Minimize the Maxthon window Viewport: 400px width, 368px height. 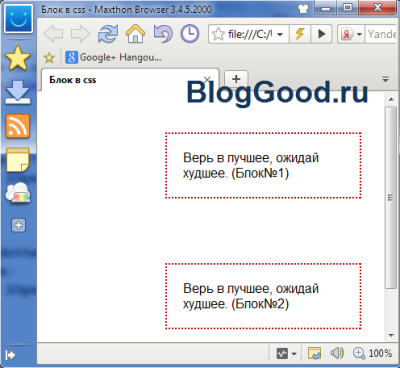(x=326, y=8)
